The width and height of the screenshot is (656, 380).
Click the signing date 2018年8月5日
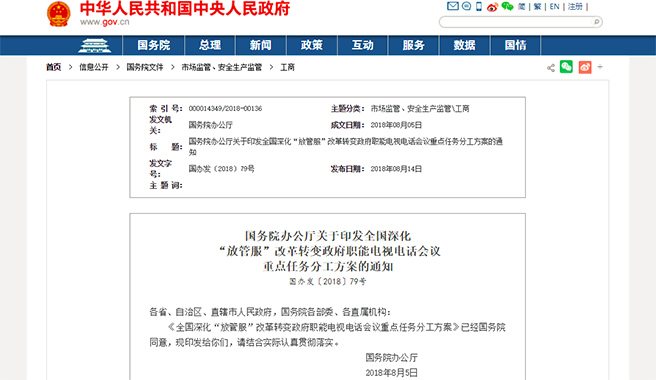[392, 373]
